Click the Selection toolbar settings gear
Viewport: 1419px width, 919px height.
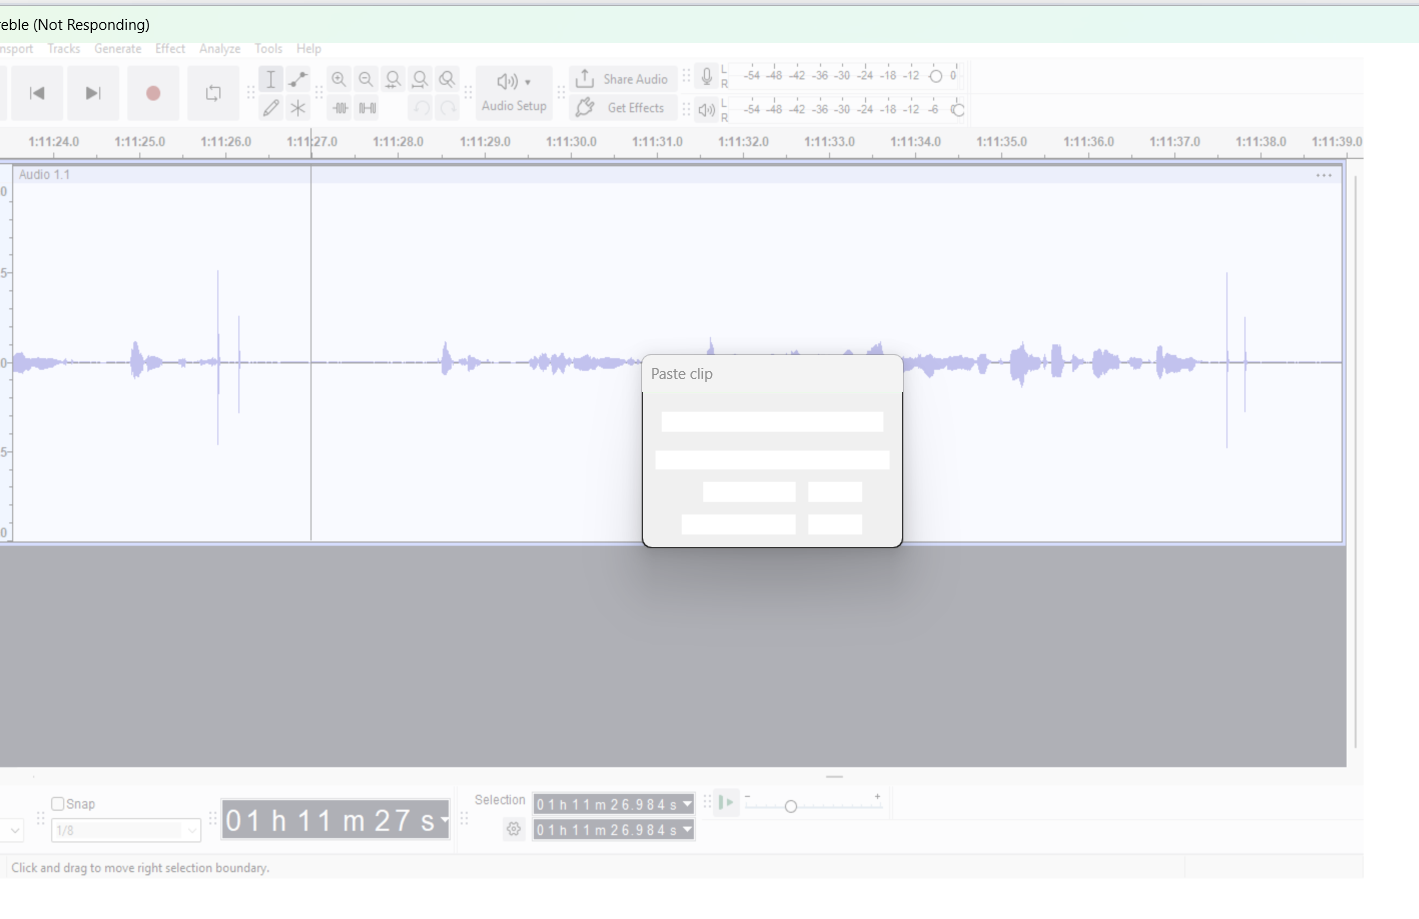[x=514, y=830]
